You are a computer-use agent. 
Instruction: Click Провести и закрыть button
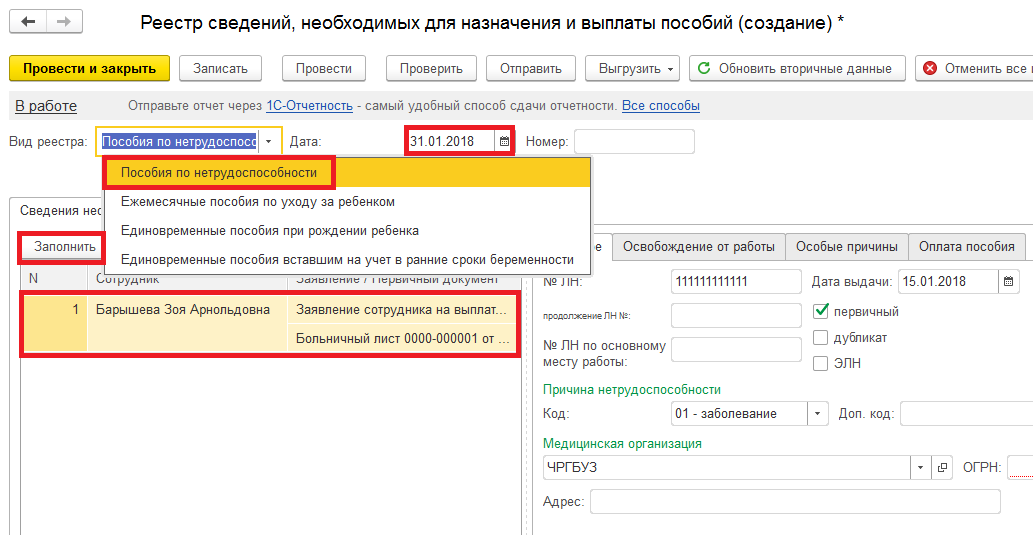90,69
